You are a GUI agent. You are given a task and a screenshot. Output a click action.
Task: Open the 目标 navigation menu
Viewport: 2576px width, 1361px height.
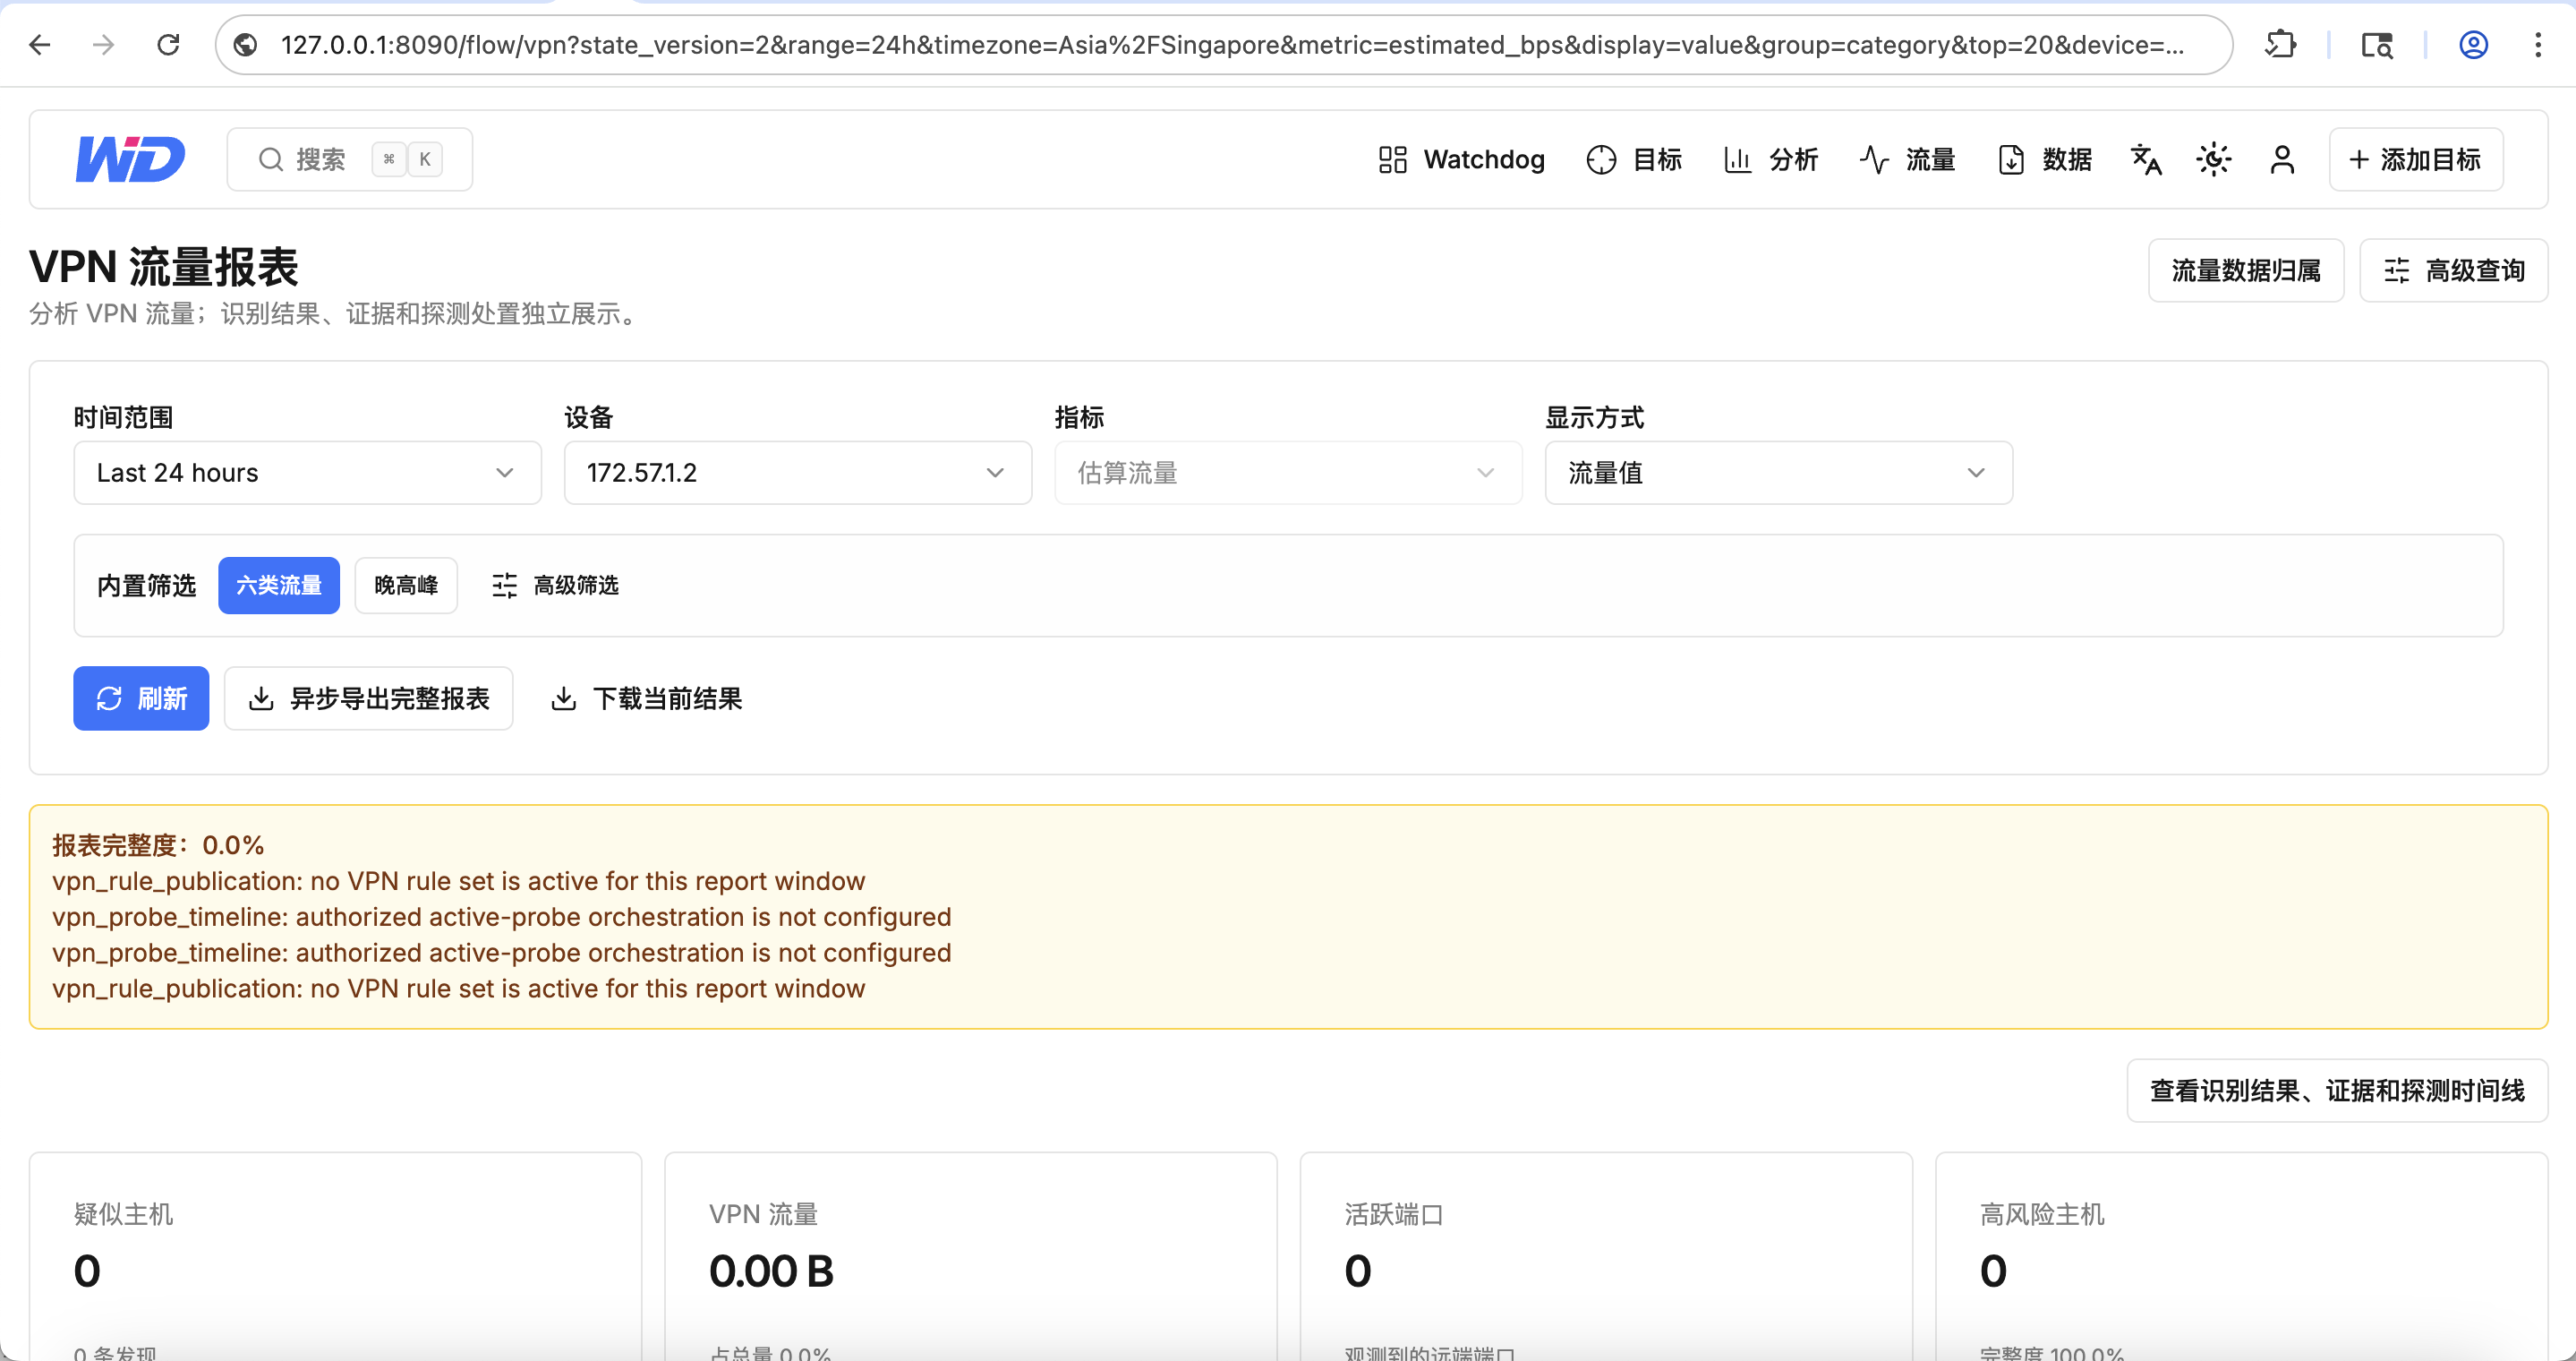(x=1634, y=159)
